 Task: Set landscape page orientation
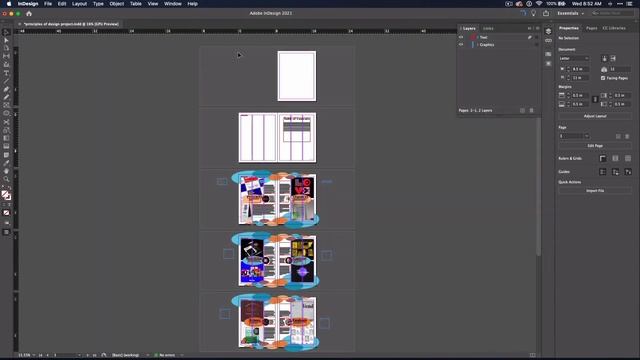click(x=613, y=58)
